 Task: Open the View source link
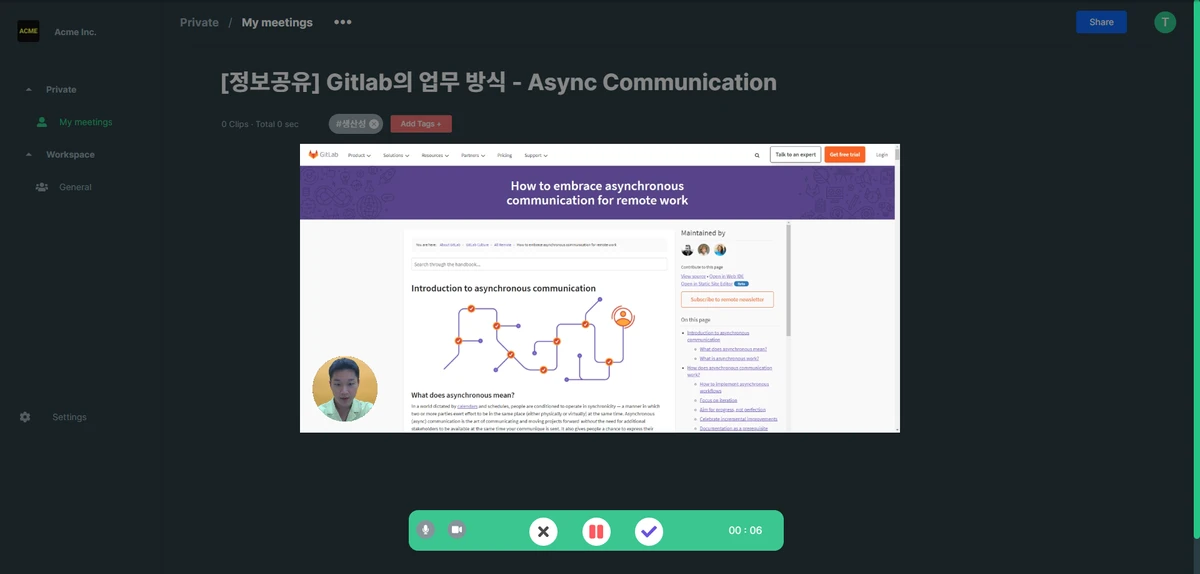(x=693, y=276)
